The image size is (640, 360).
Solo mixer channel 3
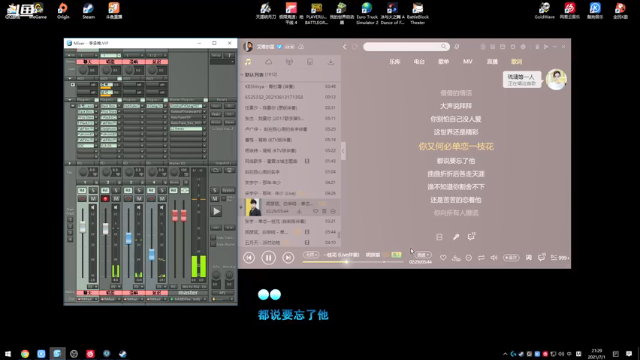139,191
